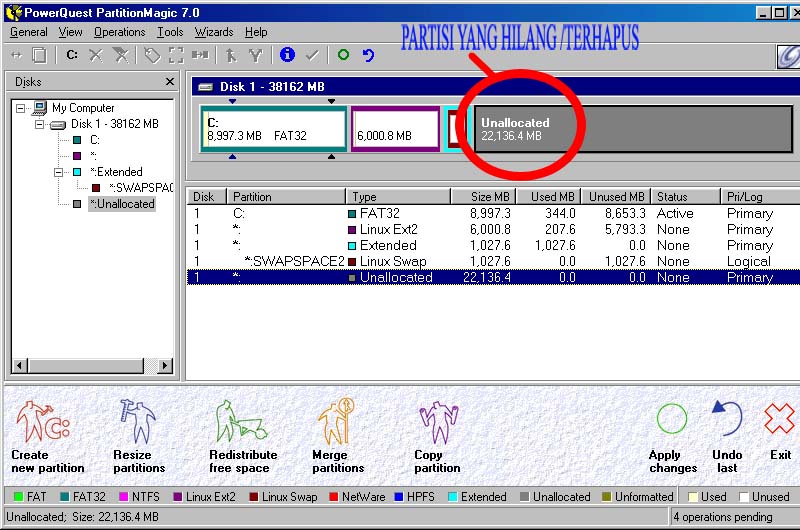Viewport: 800px width, 530px height.
Task: Click the upward arrow toolbar icon
Action: pos(231,55)
